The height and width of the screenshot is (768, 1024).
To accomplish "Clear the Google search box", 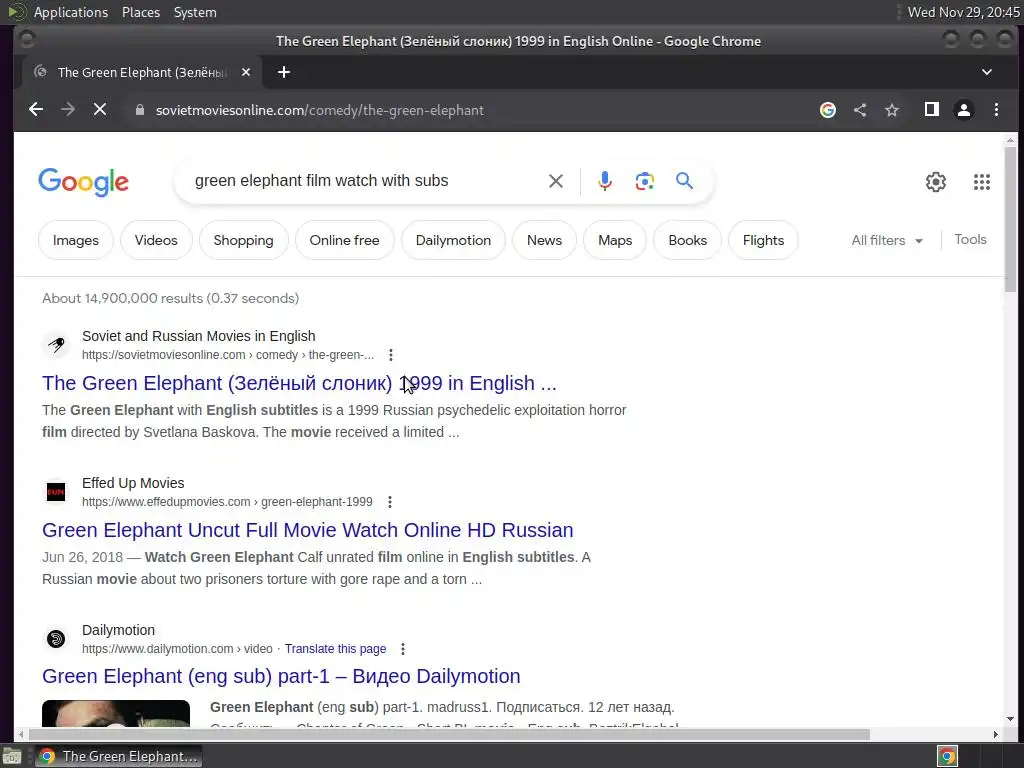I will click(x=556, y=181).
